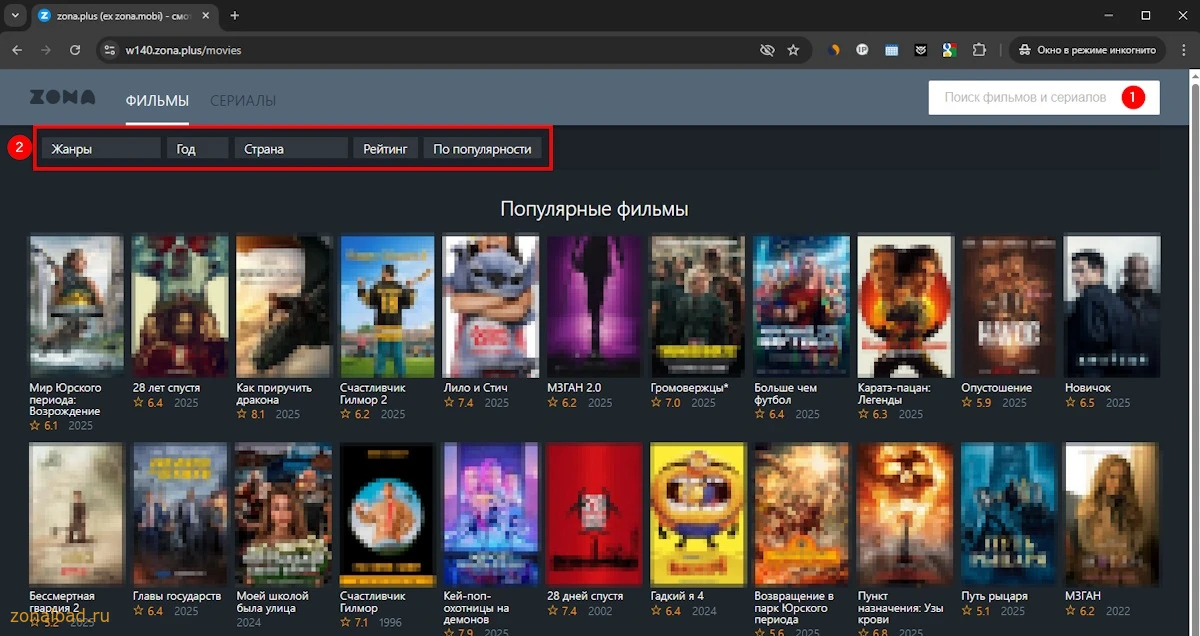The height and width of the screenshot is (636, 1200).
Task: Click the Популярные фильмы heading
Action: point(594,209)
